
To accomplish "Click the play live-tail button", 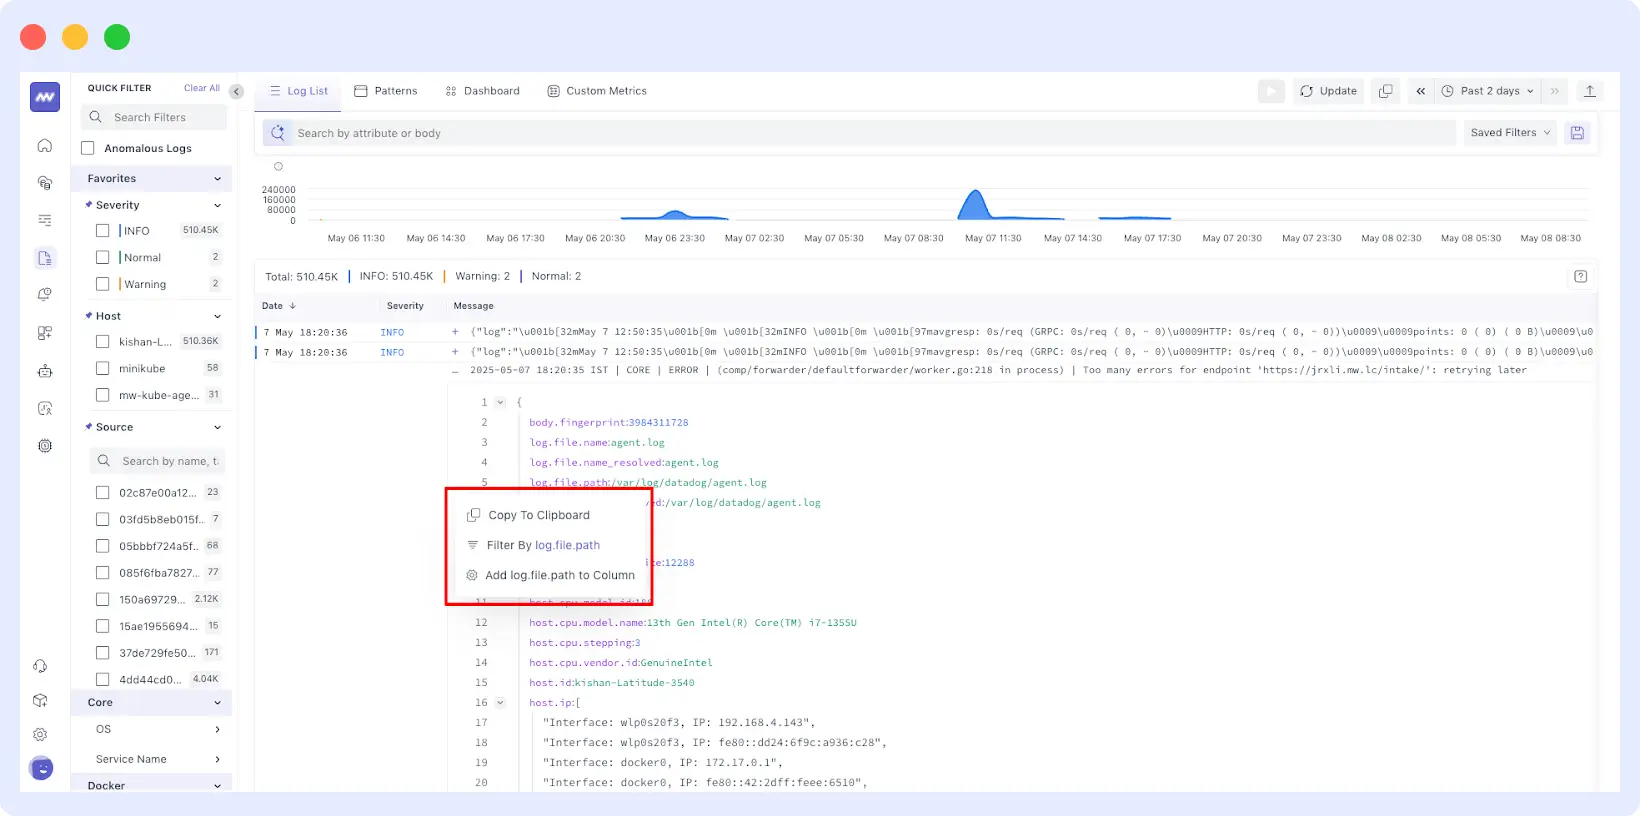I will pos(1271,91).
